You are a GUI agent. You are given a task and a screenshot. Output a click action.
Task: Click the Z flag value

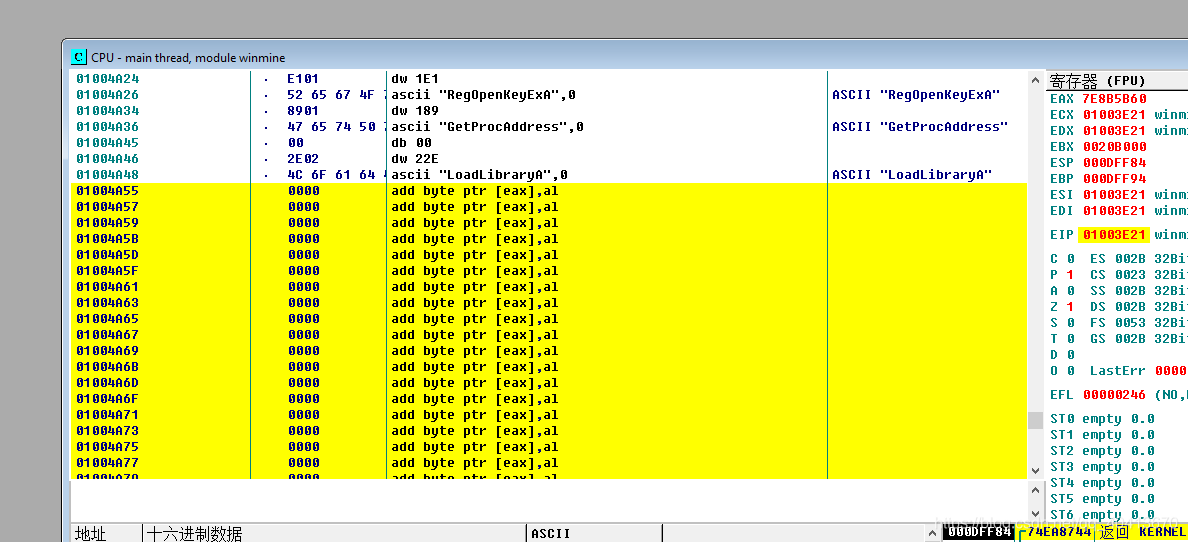pyautogui.click(x=1071, y=306)
